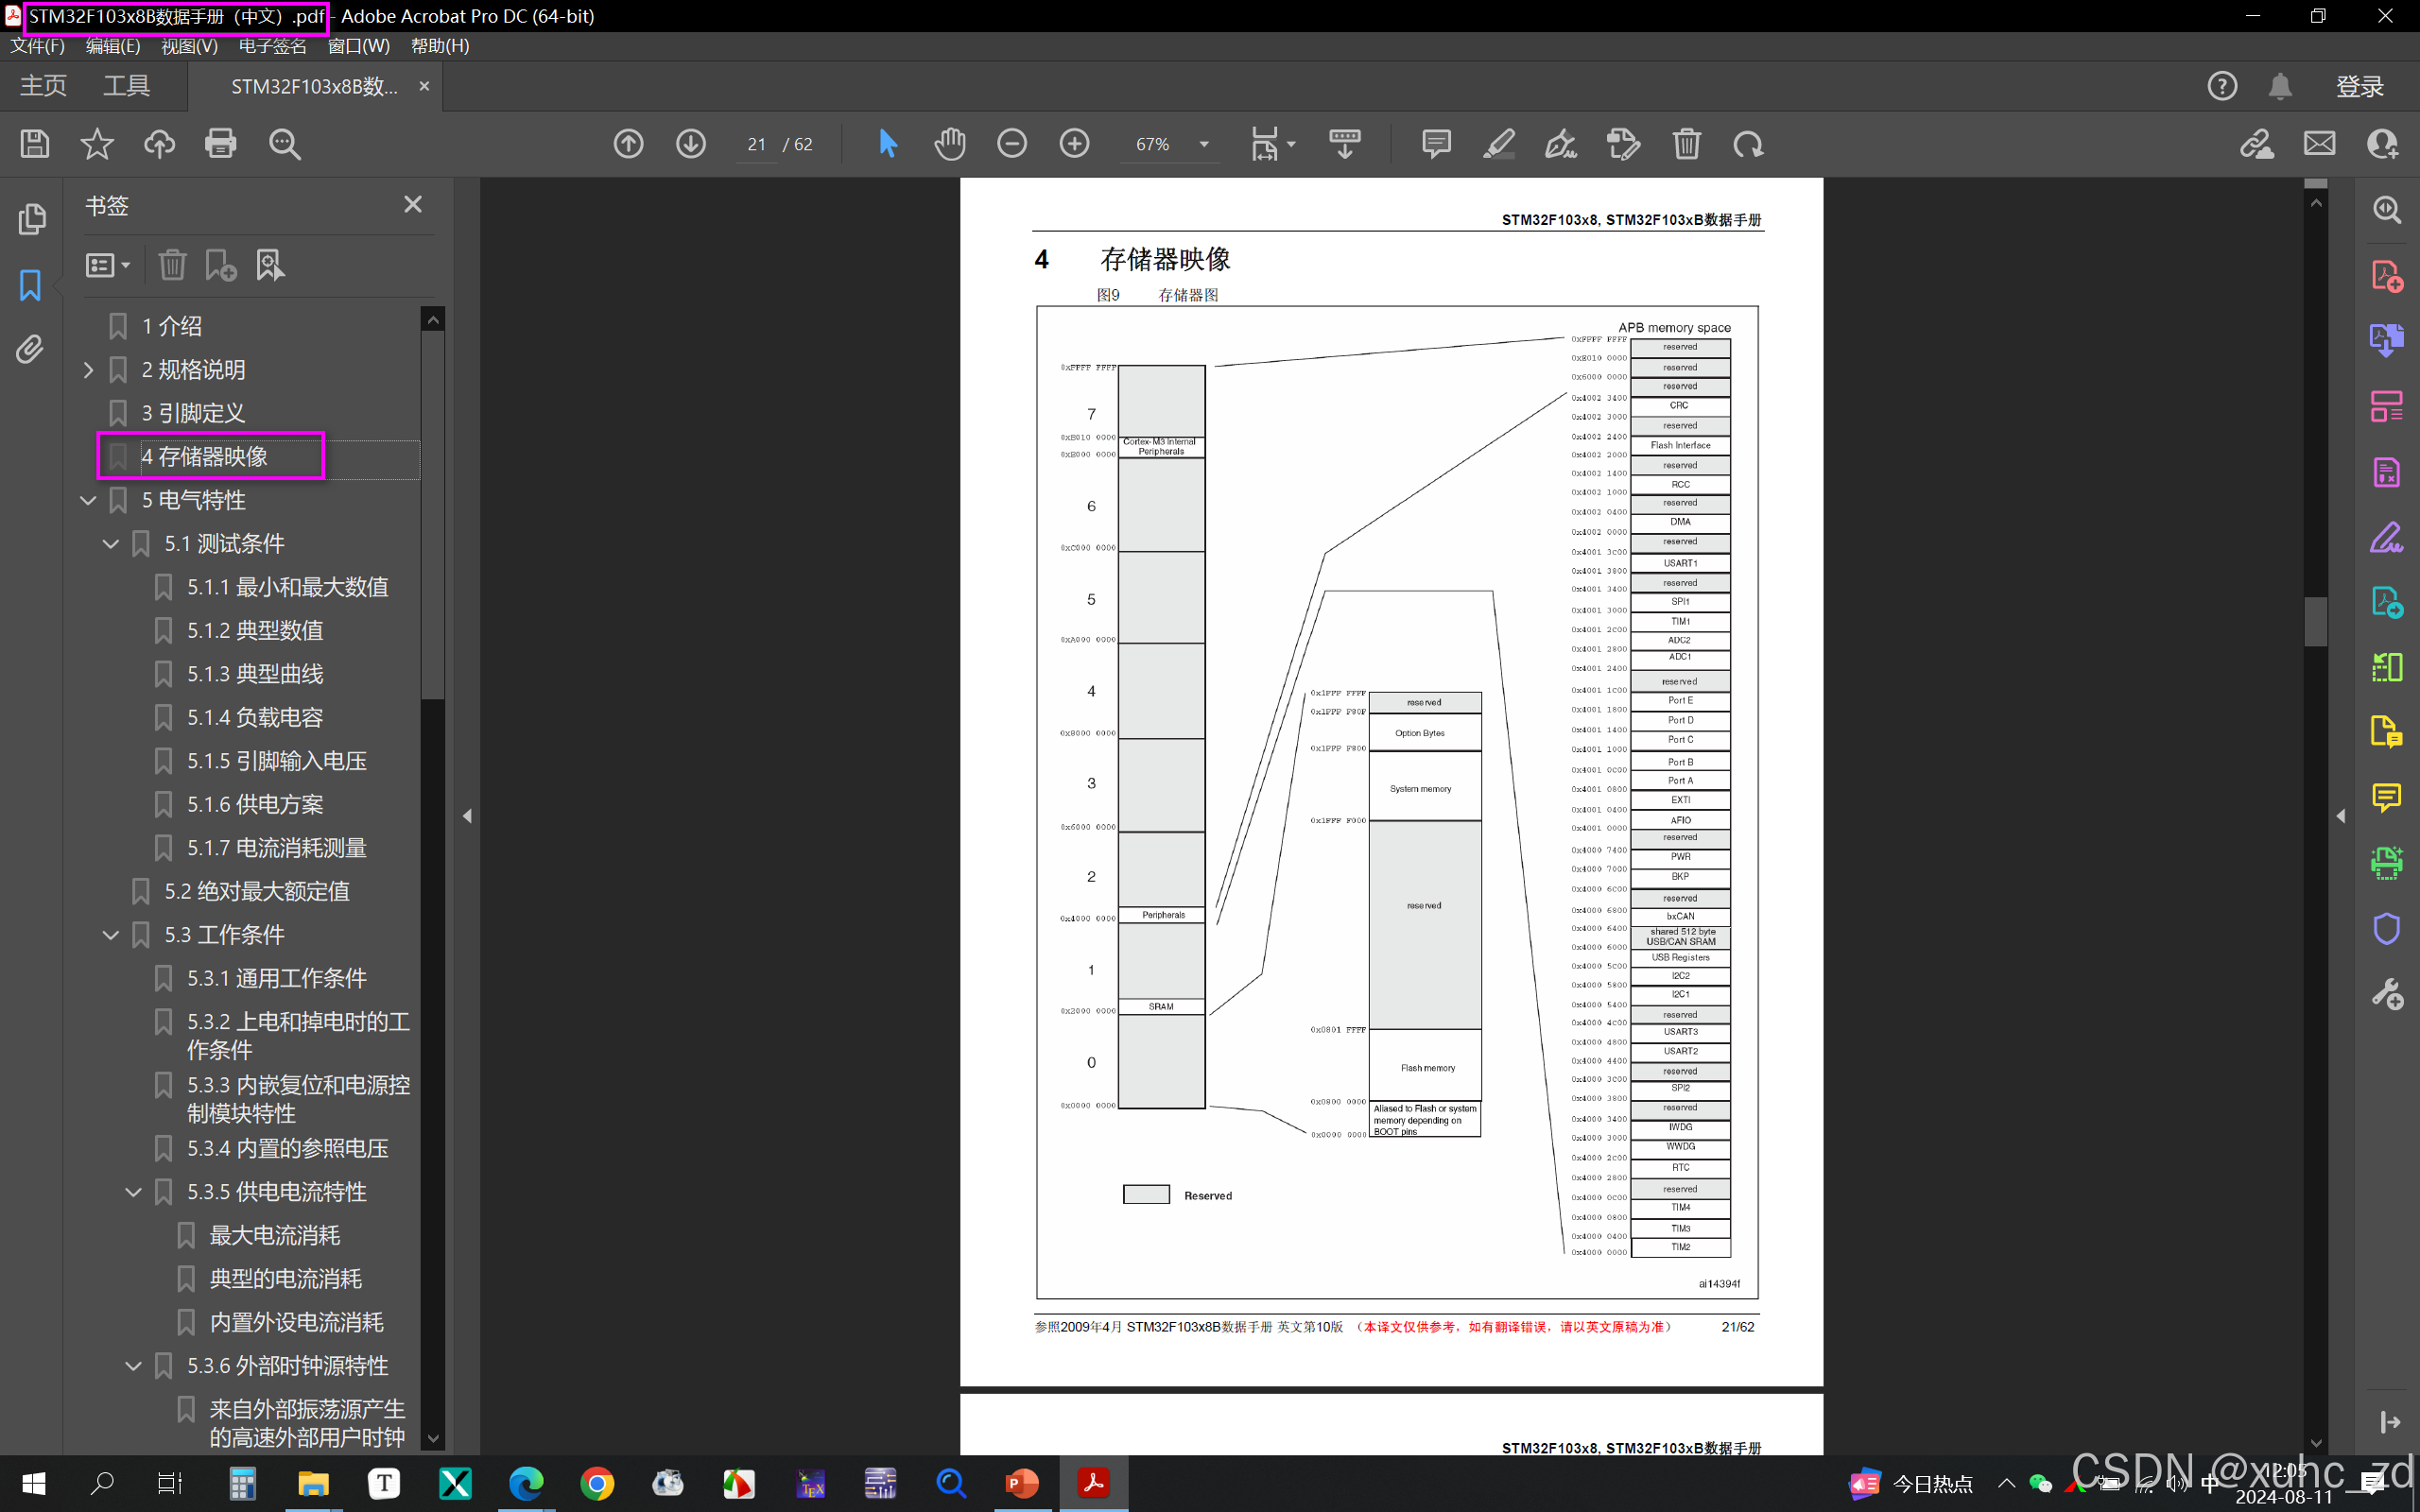Image resolution: width=2420 pixels, height=1512 pixels.
Task: Open the sign document pen icon
Action: point(1561,144)
